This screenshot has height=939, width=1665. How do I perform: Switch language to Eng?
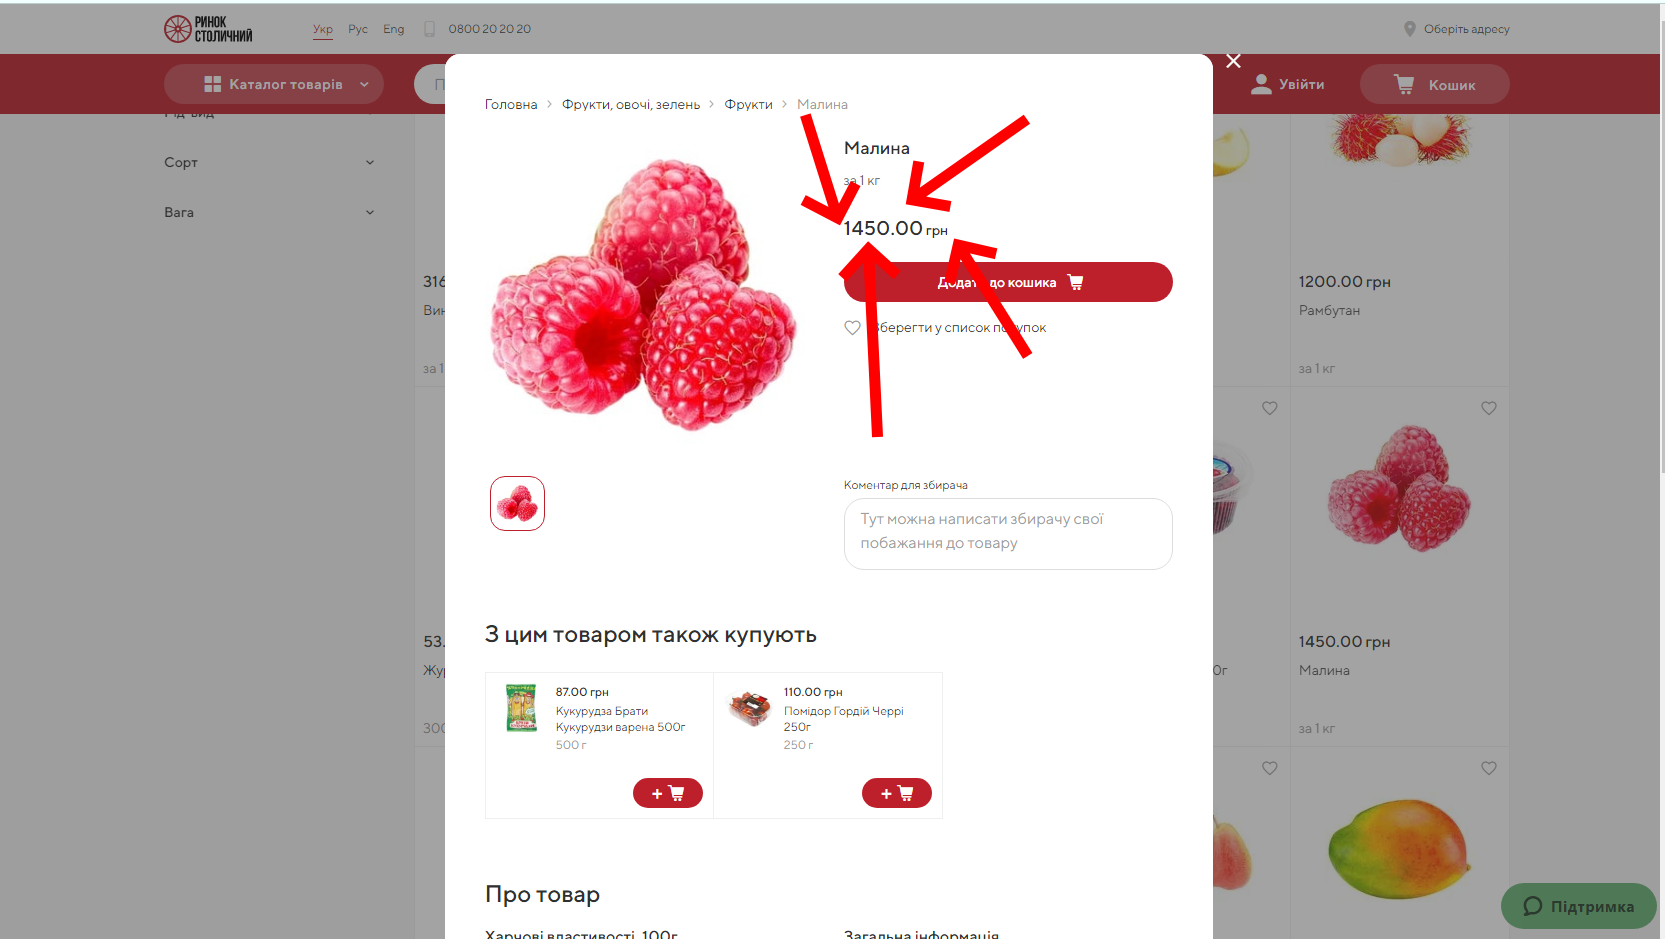coord(394,29)
